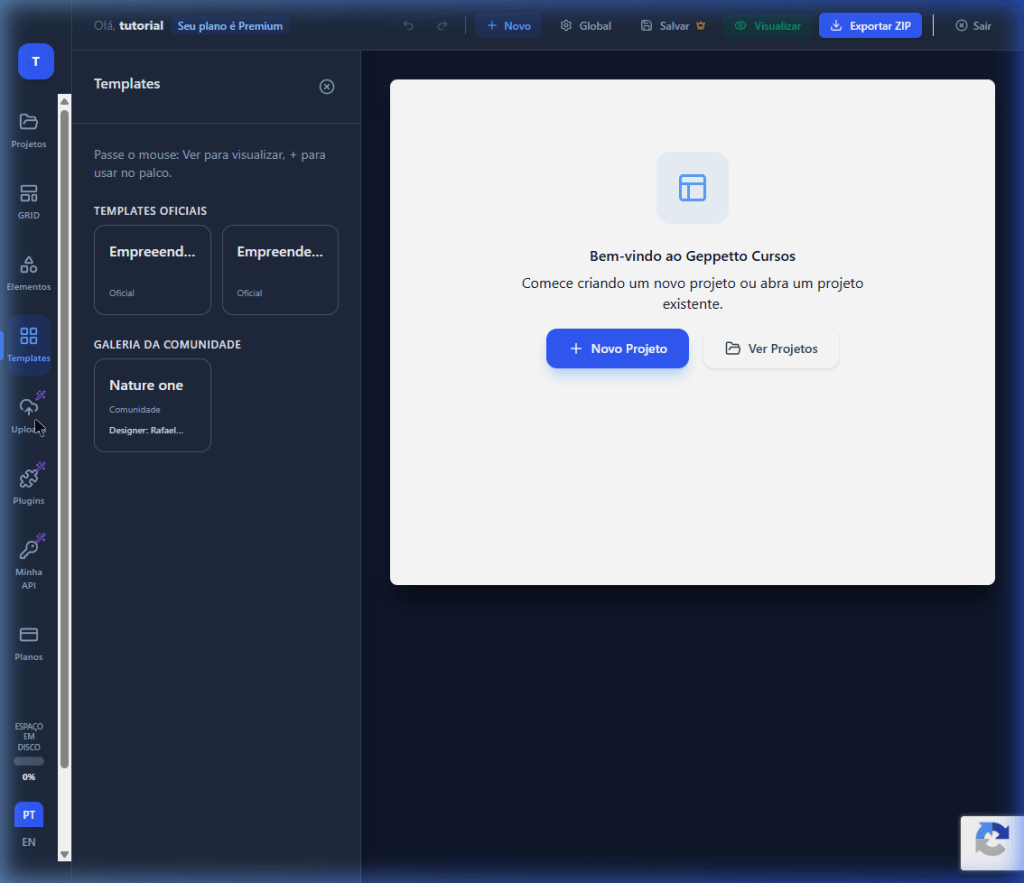Click the Exportar ZIP button

pos(870,26)
